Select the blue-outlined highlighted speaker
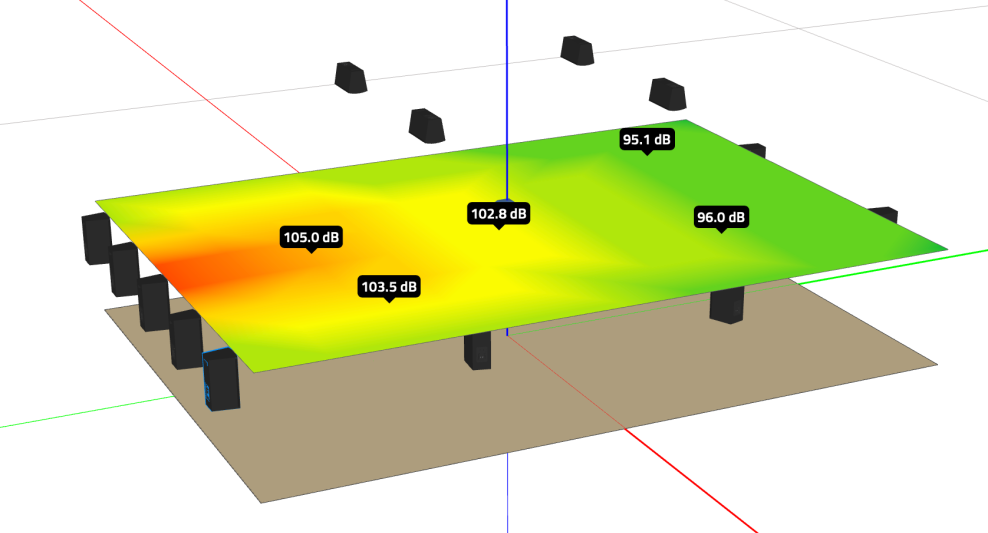This screenshot has width=988, height=533. [x=221, y=380]
